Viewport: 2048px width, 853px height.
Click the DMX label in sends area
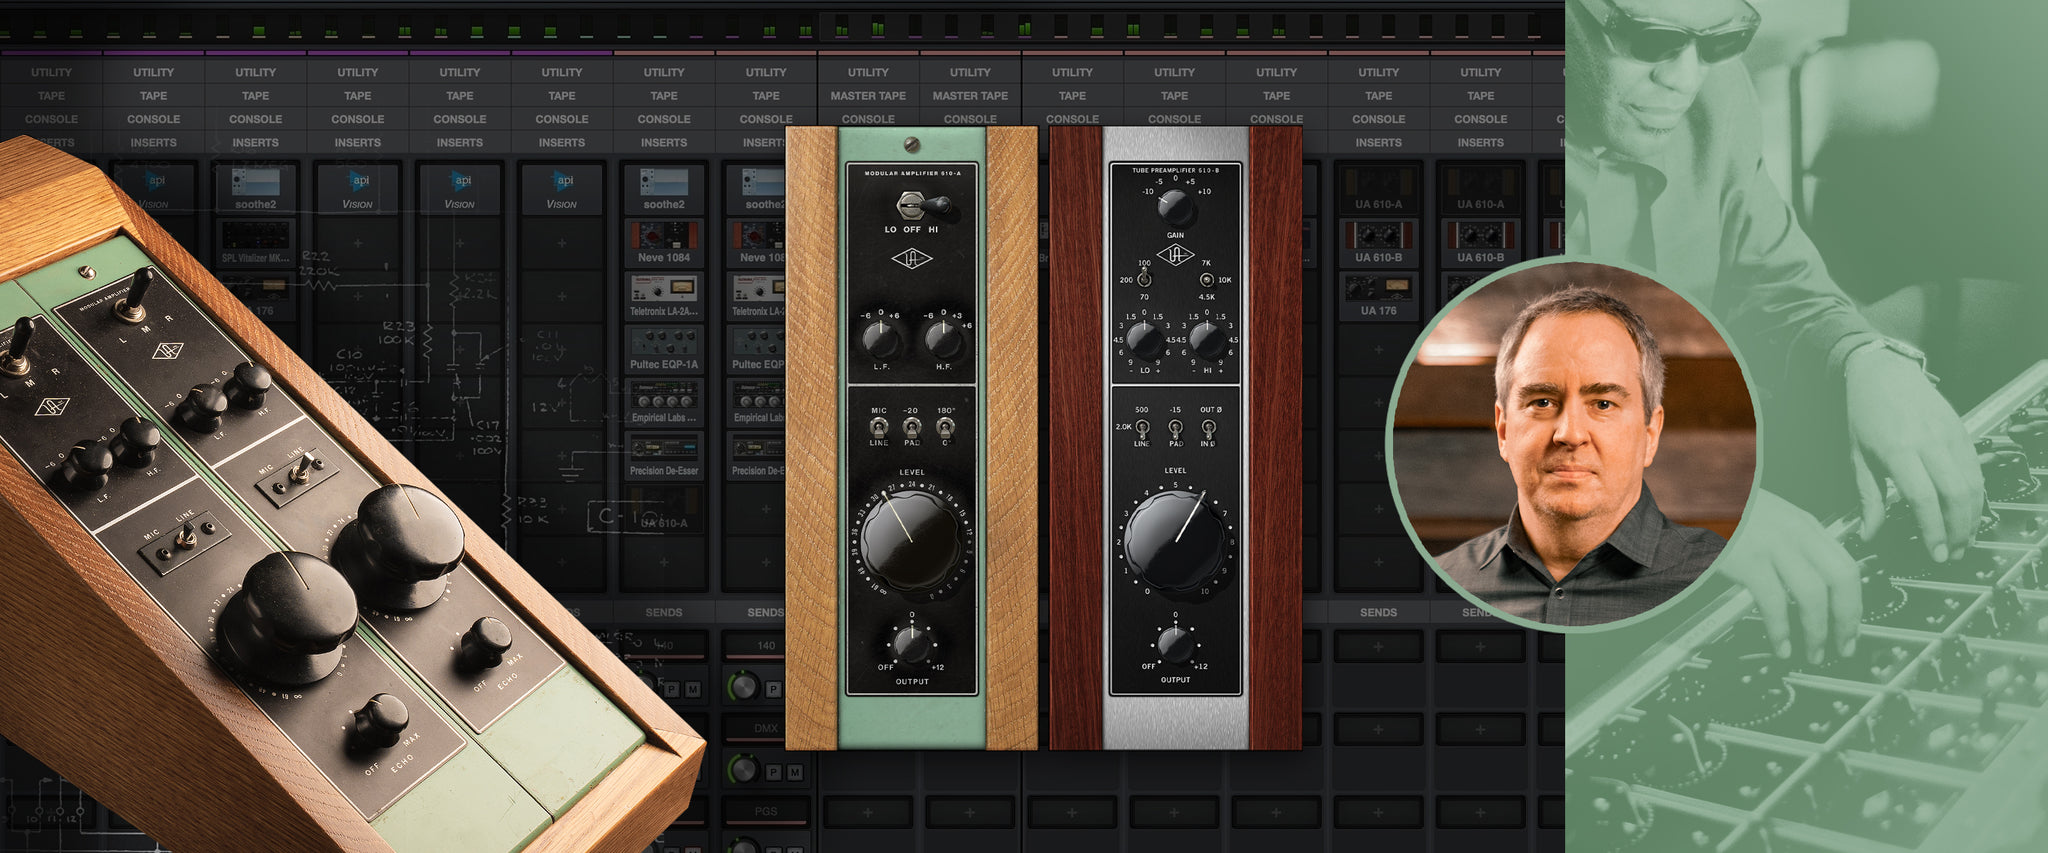tap(765, 728)
